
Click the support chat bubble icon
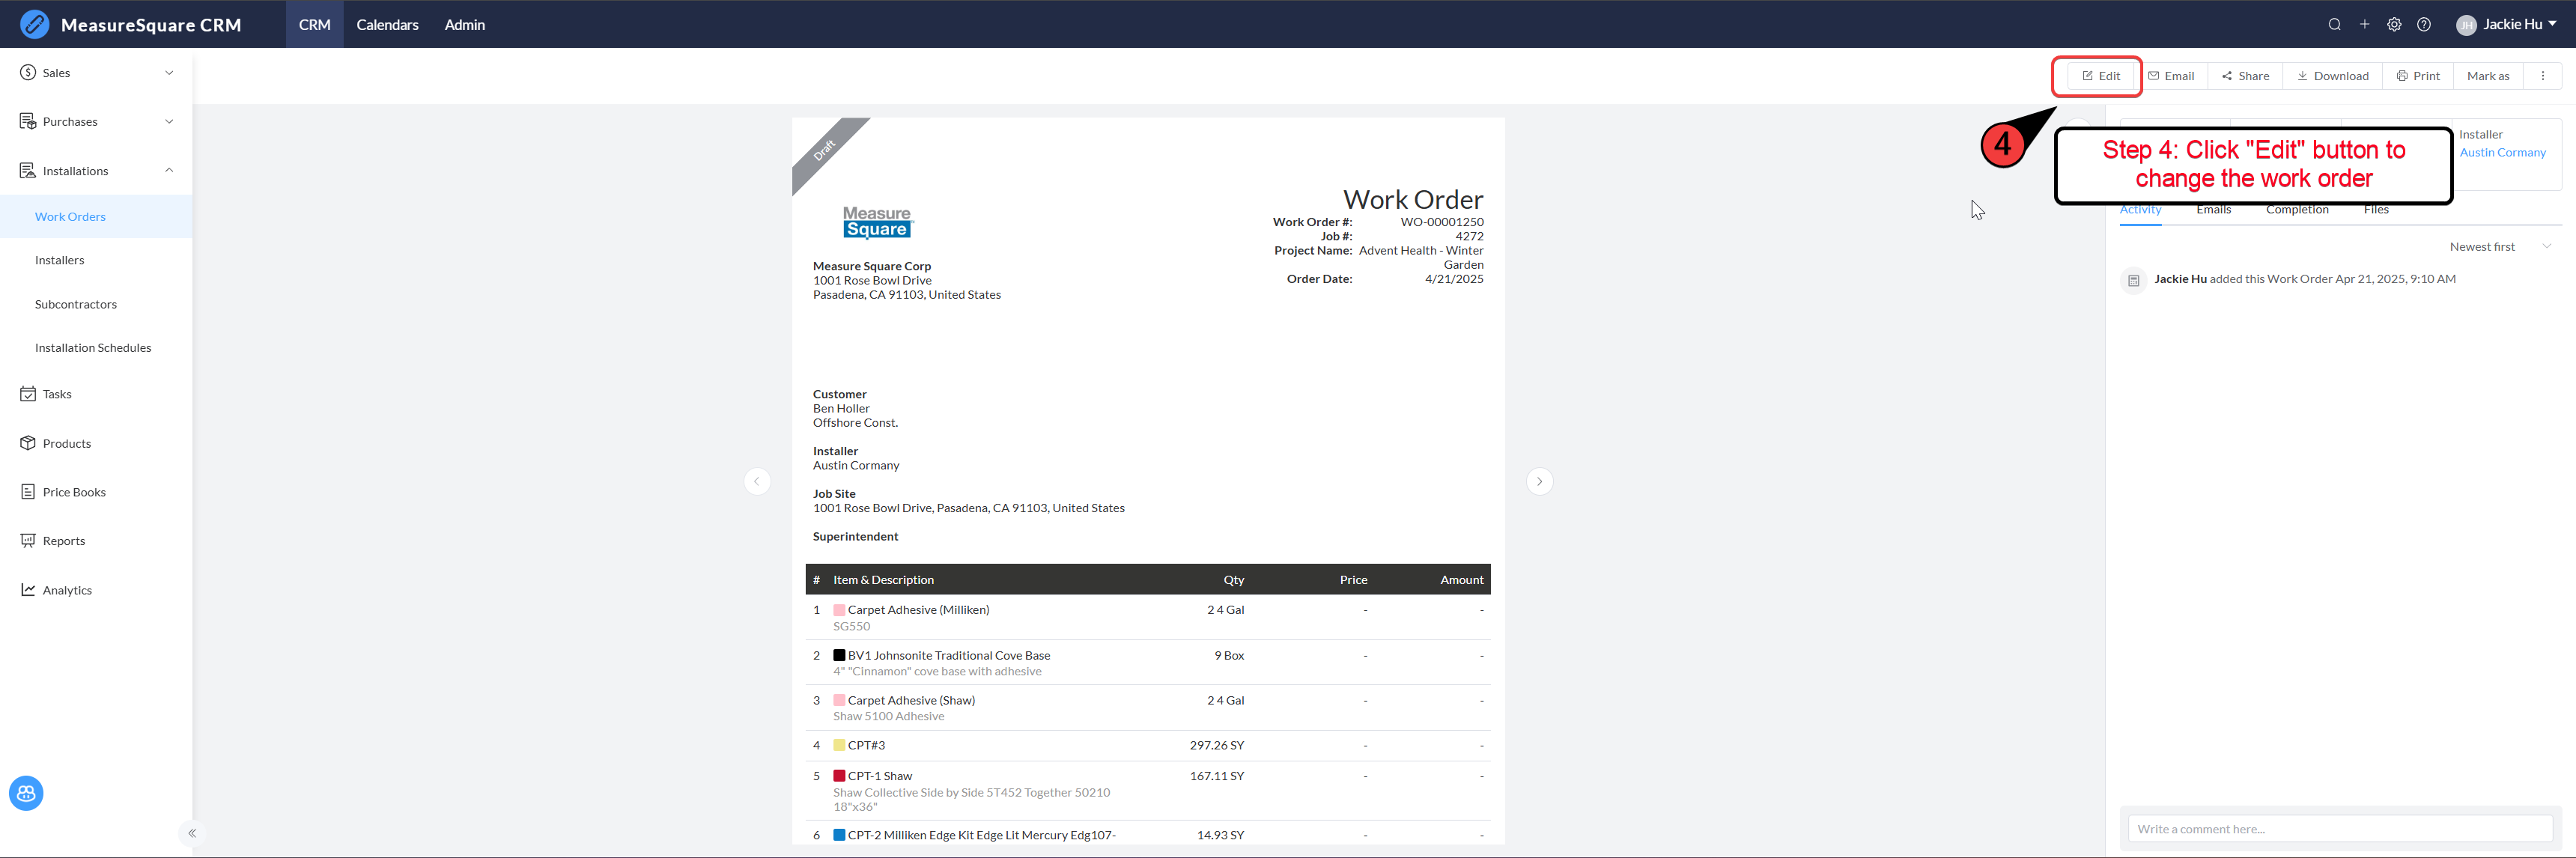(26, 793)
